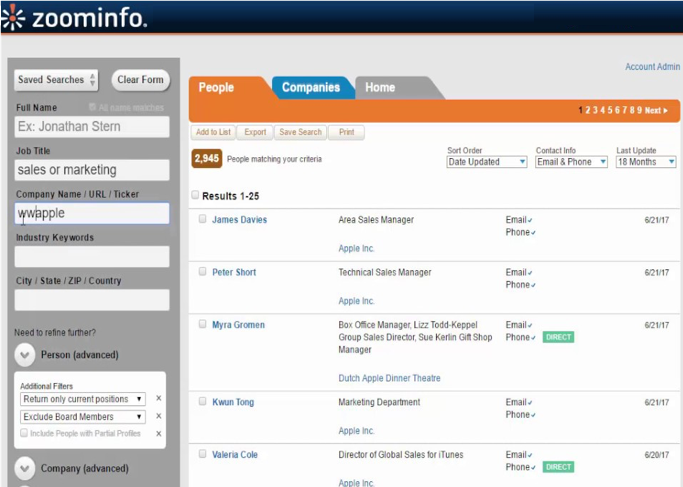Check the box for James Davies

click(203, 219)
